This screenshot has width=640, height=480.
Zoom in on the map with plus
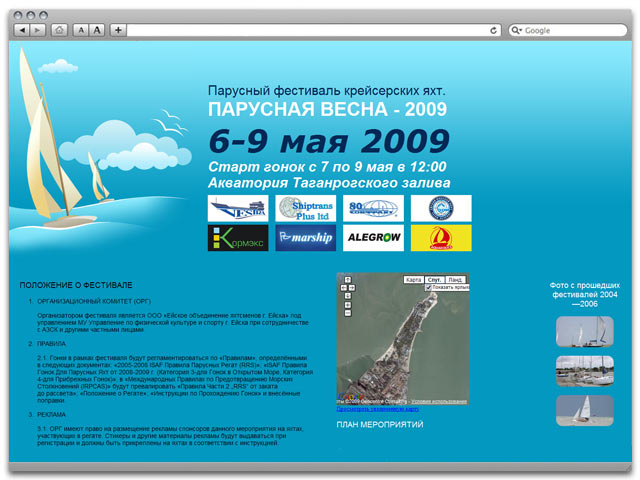pos(348,305)
